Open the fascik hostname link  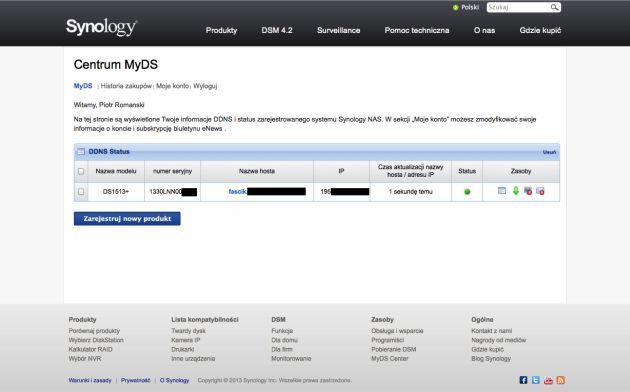pyautogui.click(x=237, y=192)
